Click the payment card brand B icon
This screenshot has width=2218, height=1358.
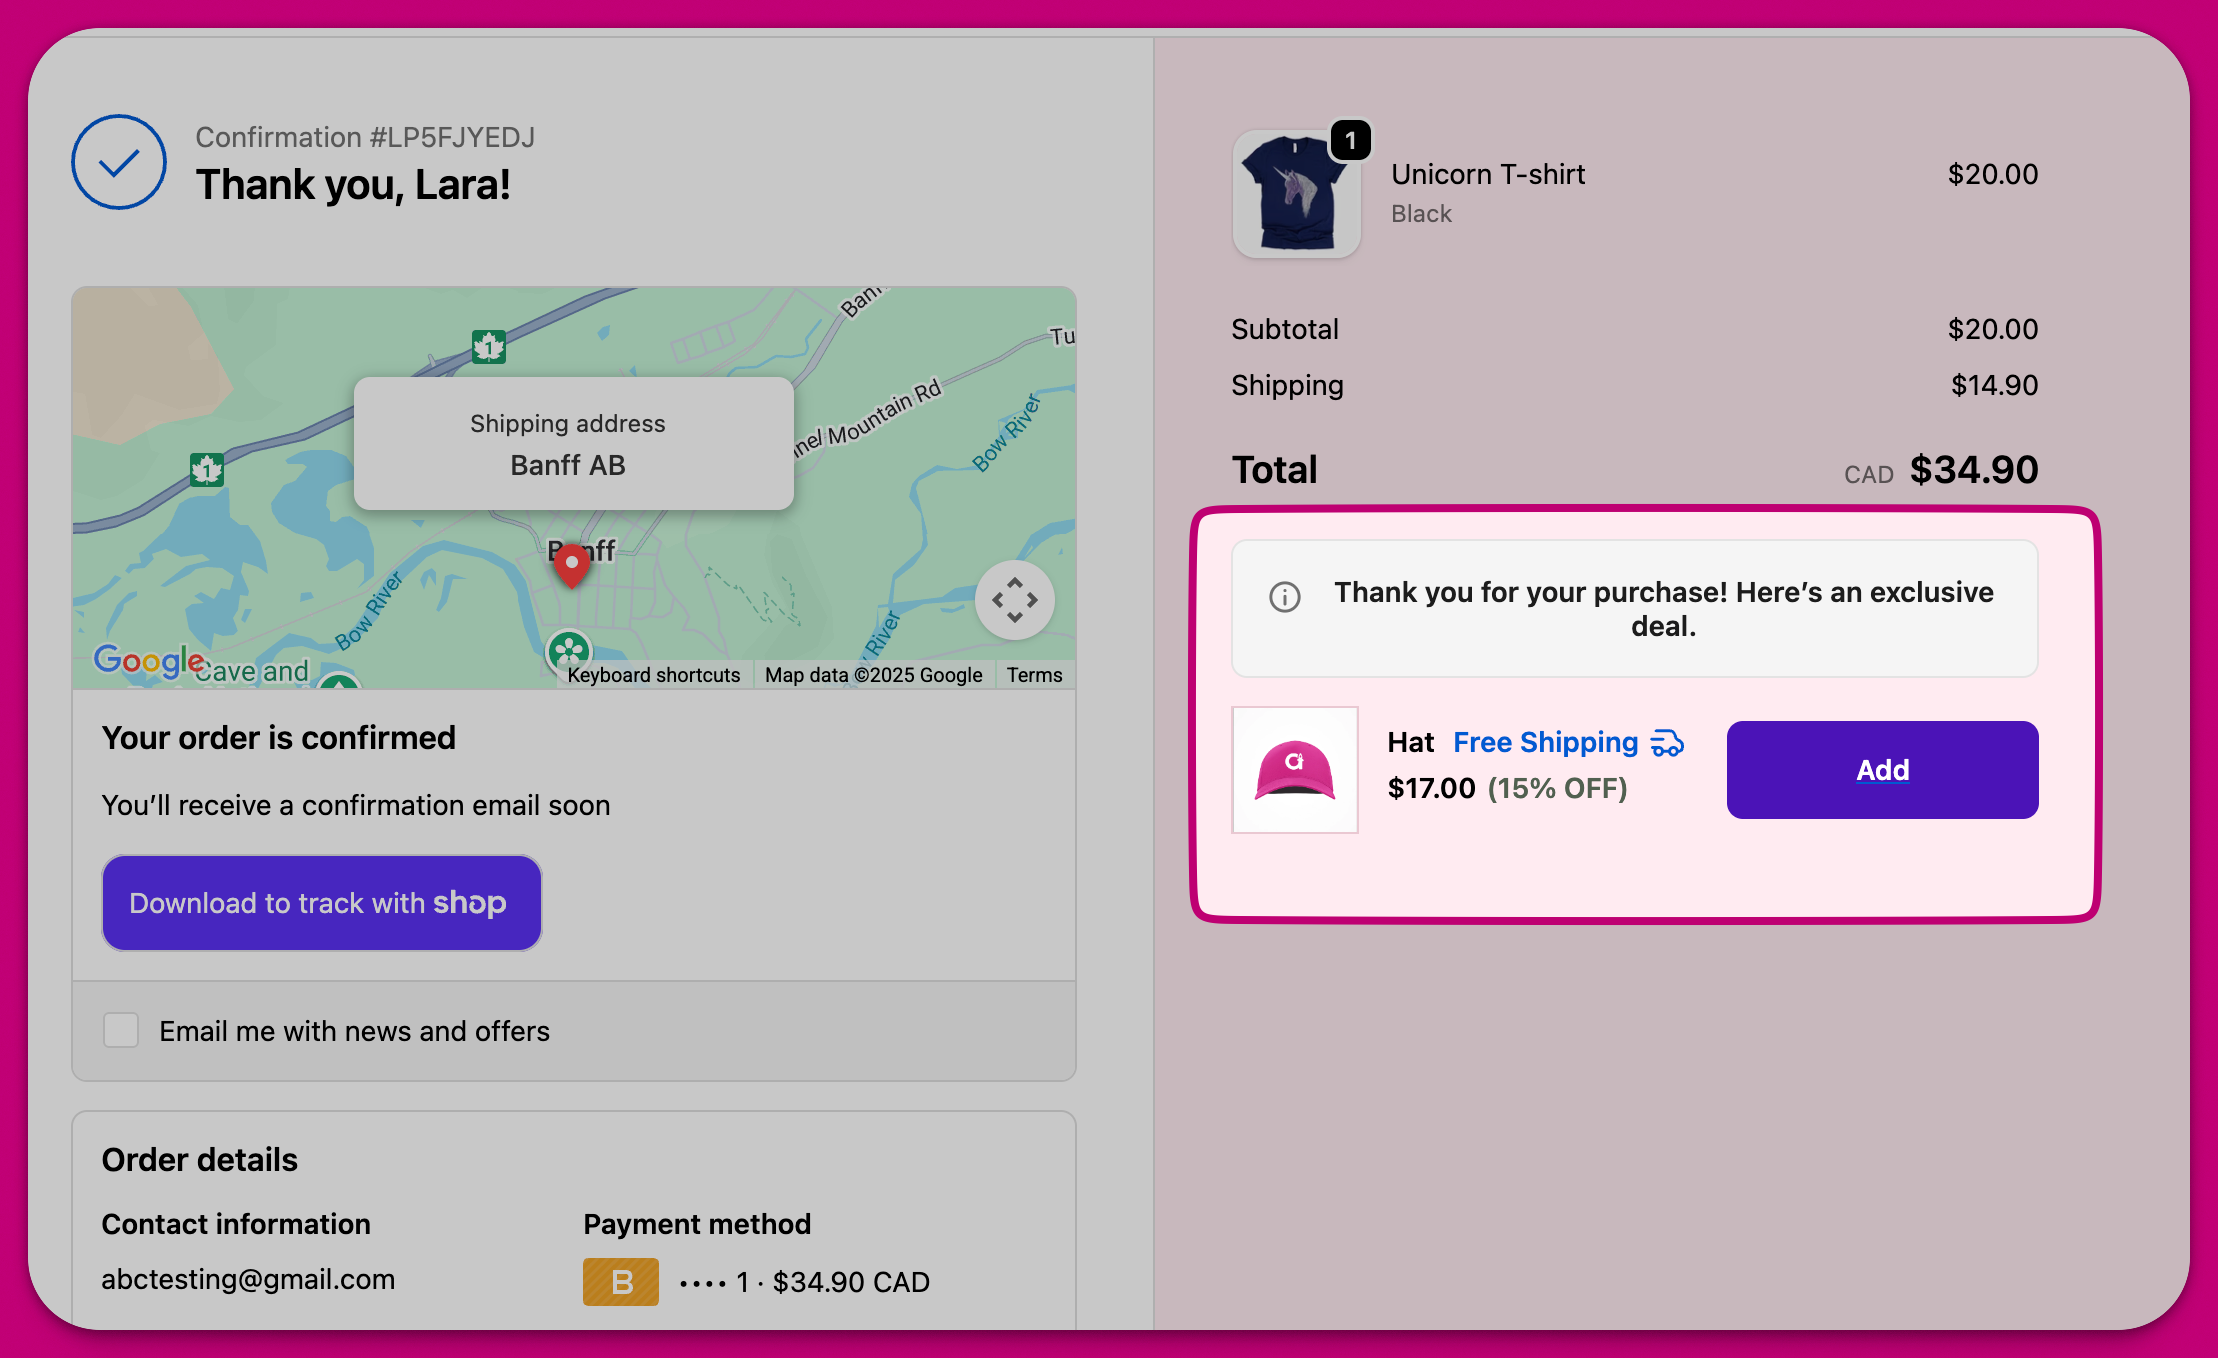[x=620, y=1281]
